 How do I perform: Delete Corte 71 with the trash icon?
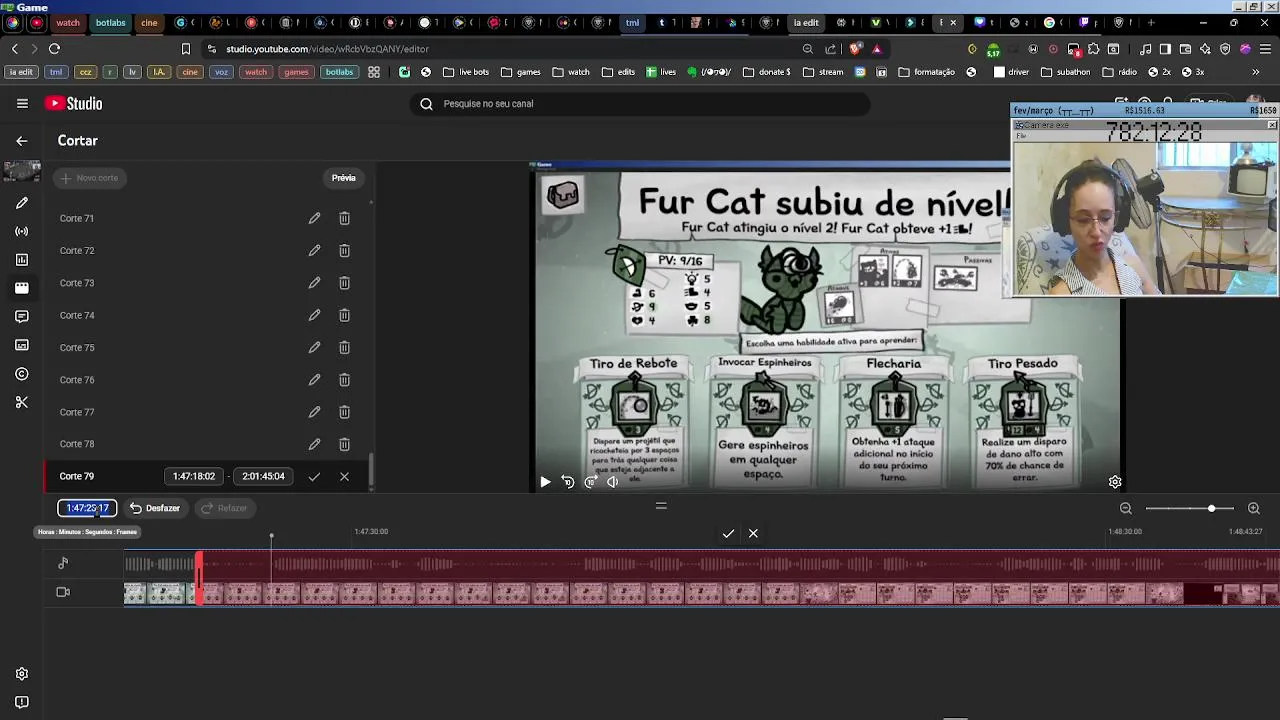click(344, 218)
